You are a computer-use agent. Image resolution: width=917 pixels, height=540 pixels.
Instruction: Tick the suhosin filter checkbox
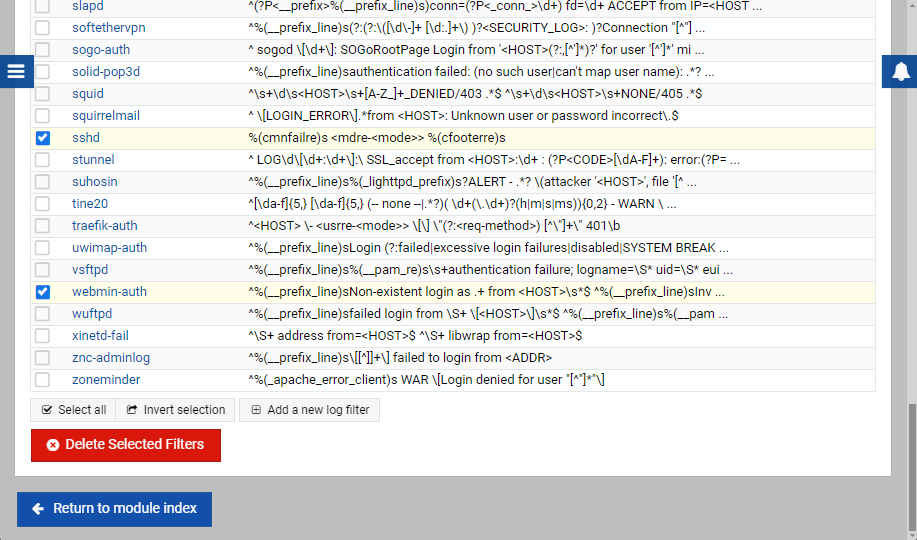42,182
